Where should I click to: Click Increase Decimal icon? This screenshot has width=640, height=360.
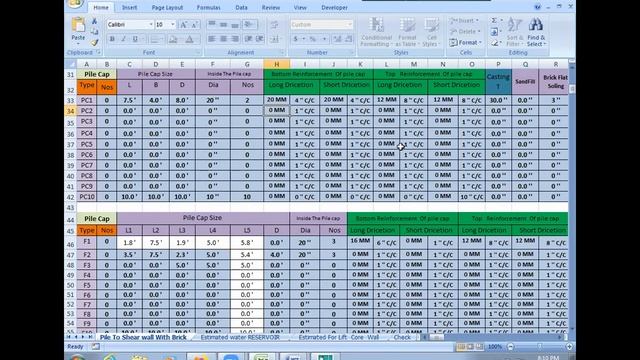click(338, 39)
